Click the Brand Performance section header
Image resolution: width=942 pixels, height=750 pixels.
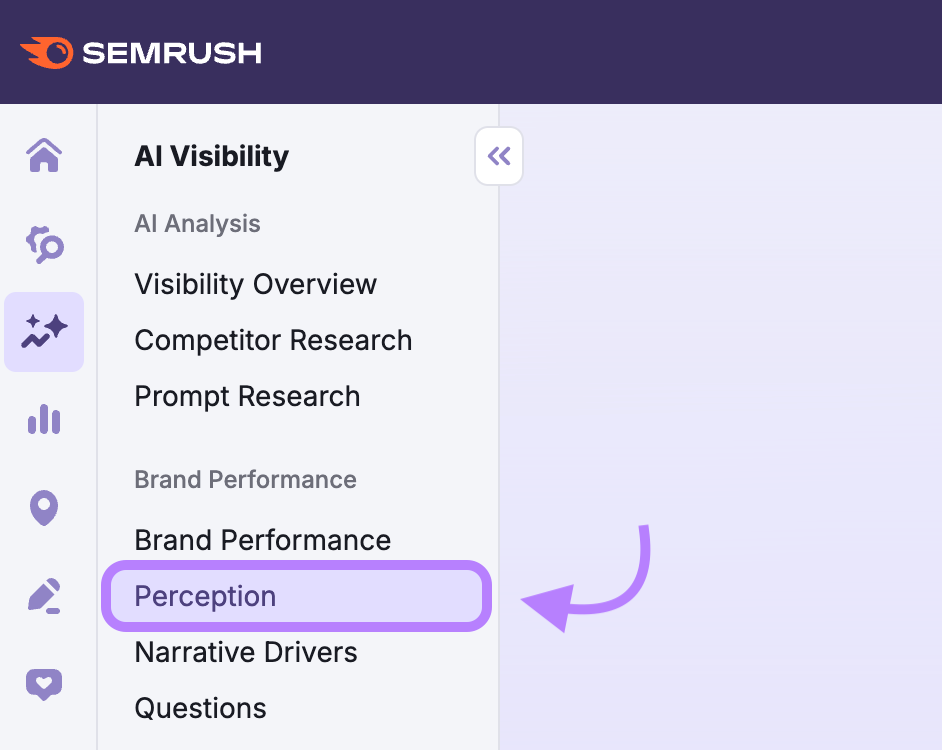[x=245, y=480]
